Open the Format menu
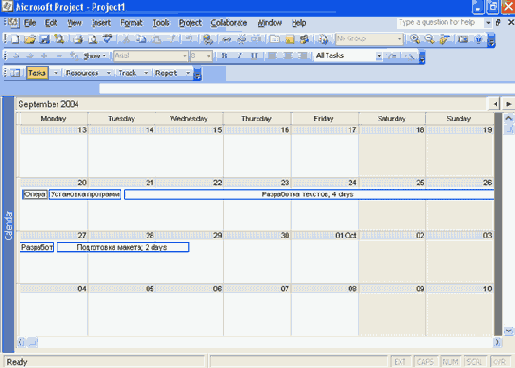The width and height of the screenshot is (515, 368). pyautogui.click(x=131, y=23)
